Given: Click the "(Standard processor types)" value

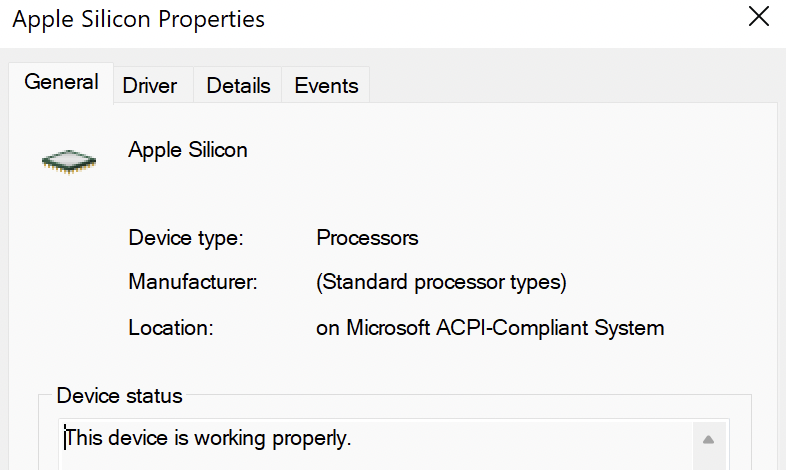Looking at the screenshot, I should point(441,283).
